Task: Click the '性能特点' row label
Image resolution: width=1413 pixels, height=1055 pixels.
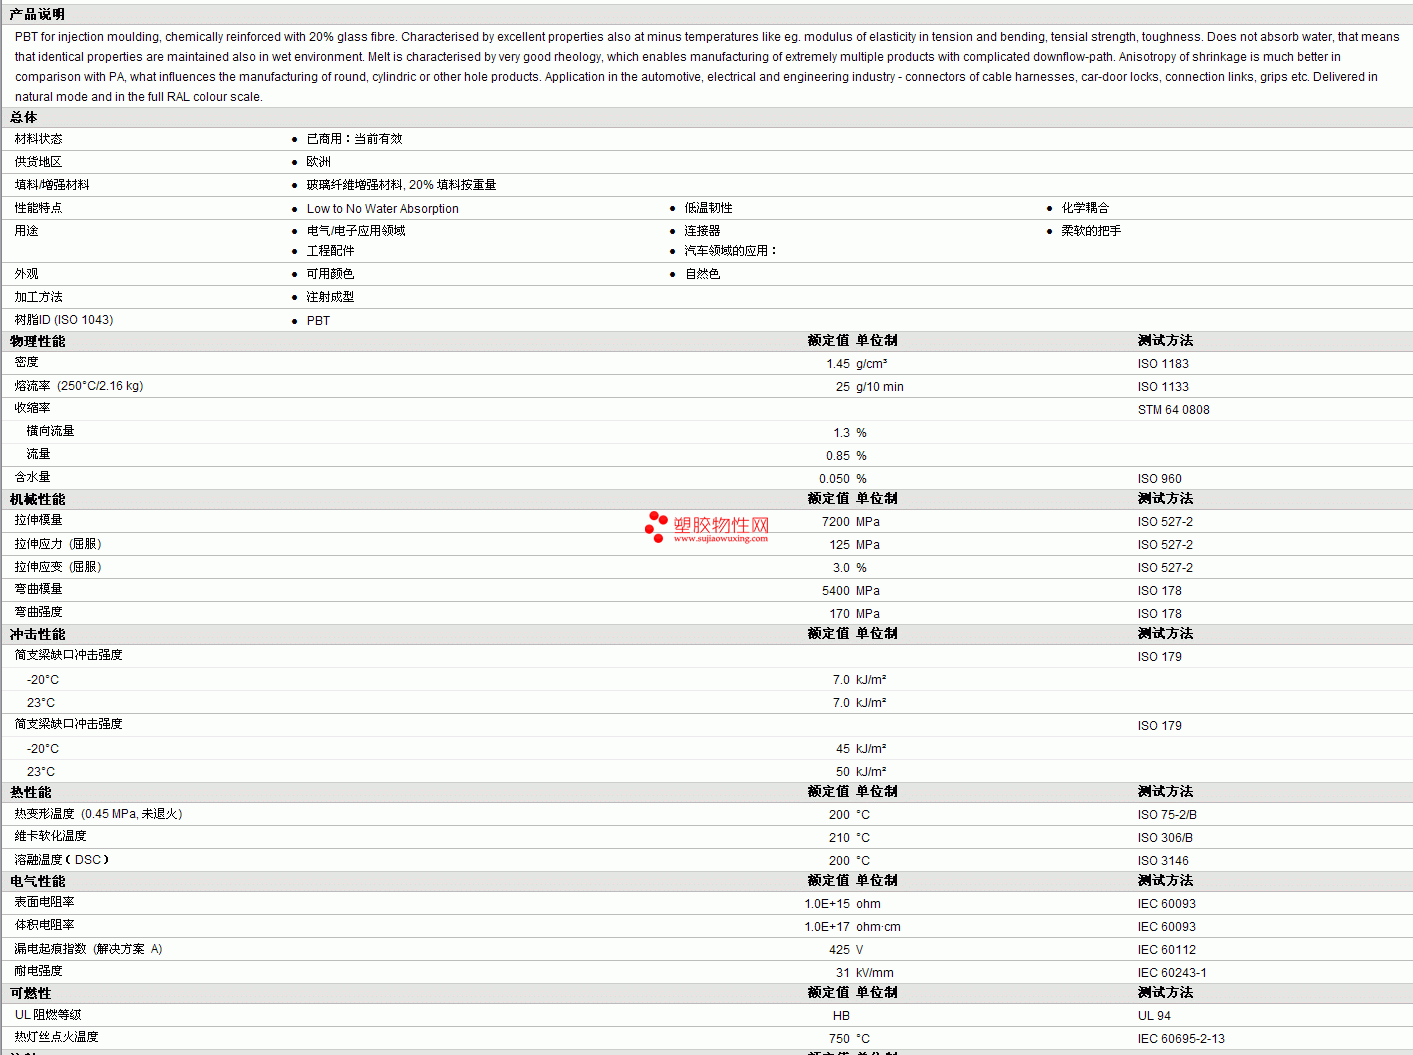Action: point(38,208)
